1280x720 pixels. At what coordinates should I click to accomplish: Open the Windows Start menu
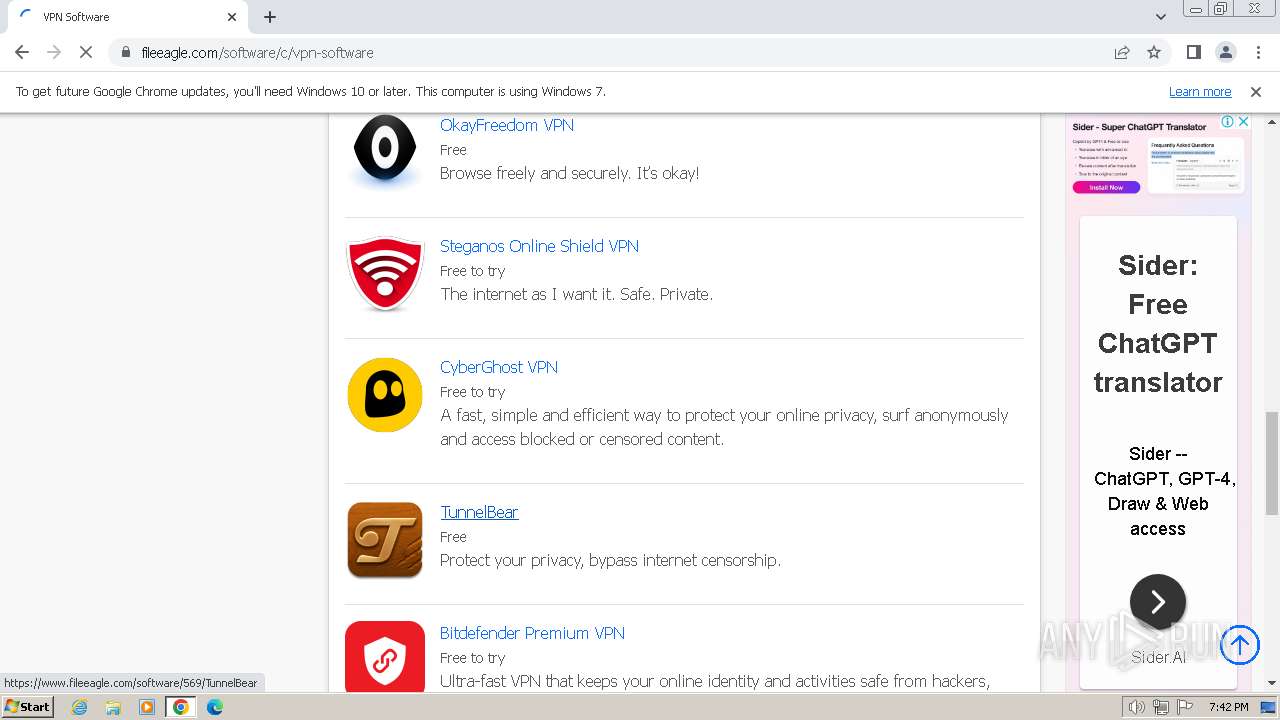(27, 706)
